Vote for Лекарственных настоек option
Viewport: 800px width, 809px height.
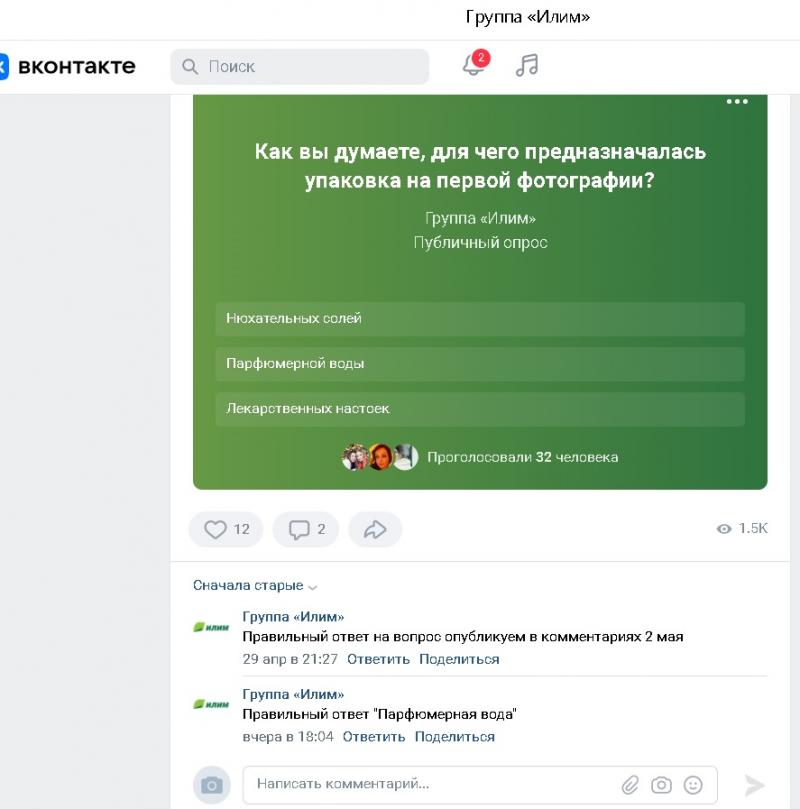click(480, 409)
